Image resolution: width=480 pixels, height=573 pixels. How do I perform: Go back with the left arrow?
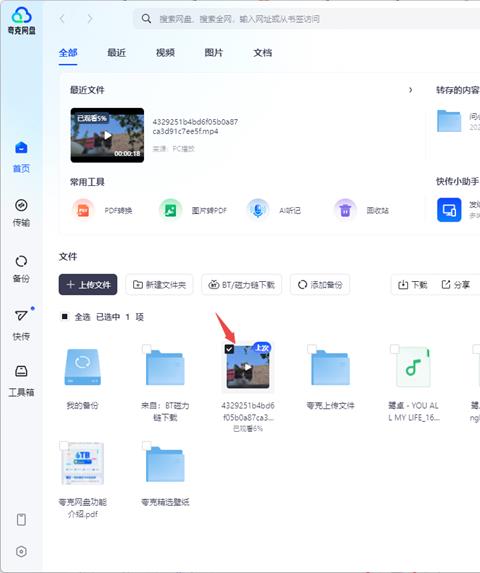62,19
